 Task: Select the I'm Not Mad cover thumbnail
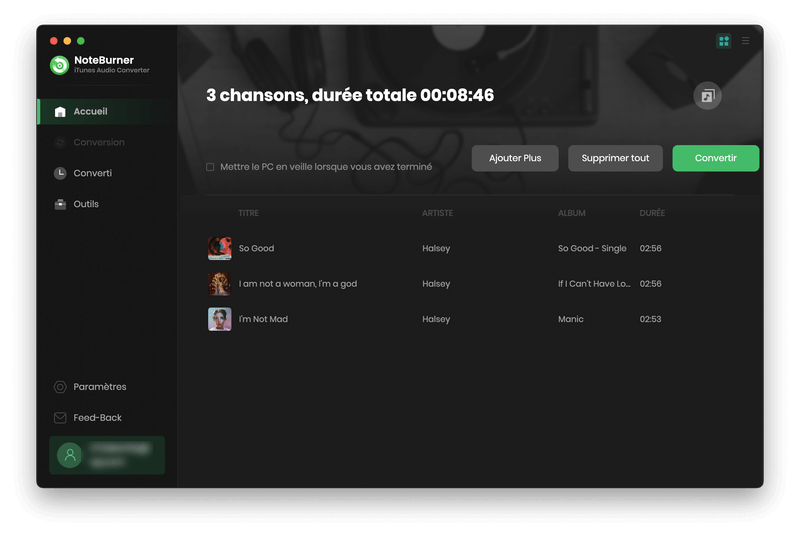pos(219,319)
